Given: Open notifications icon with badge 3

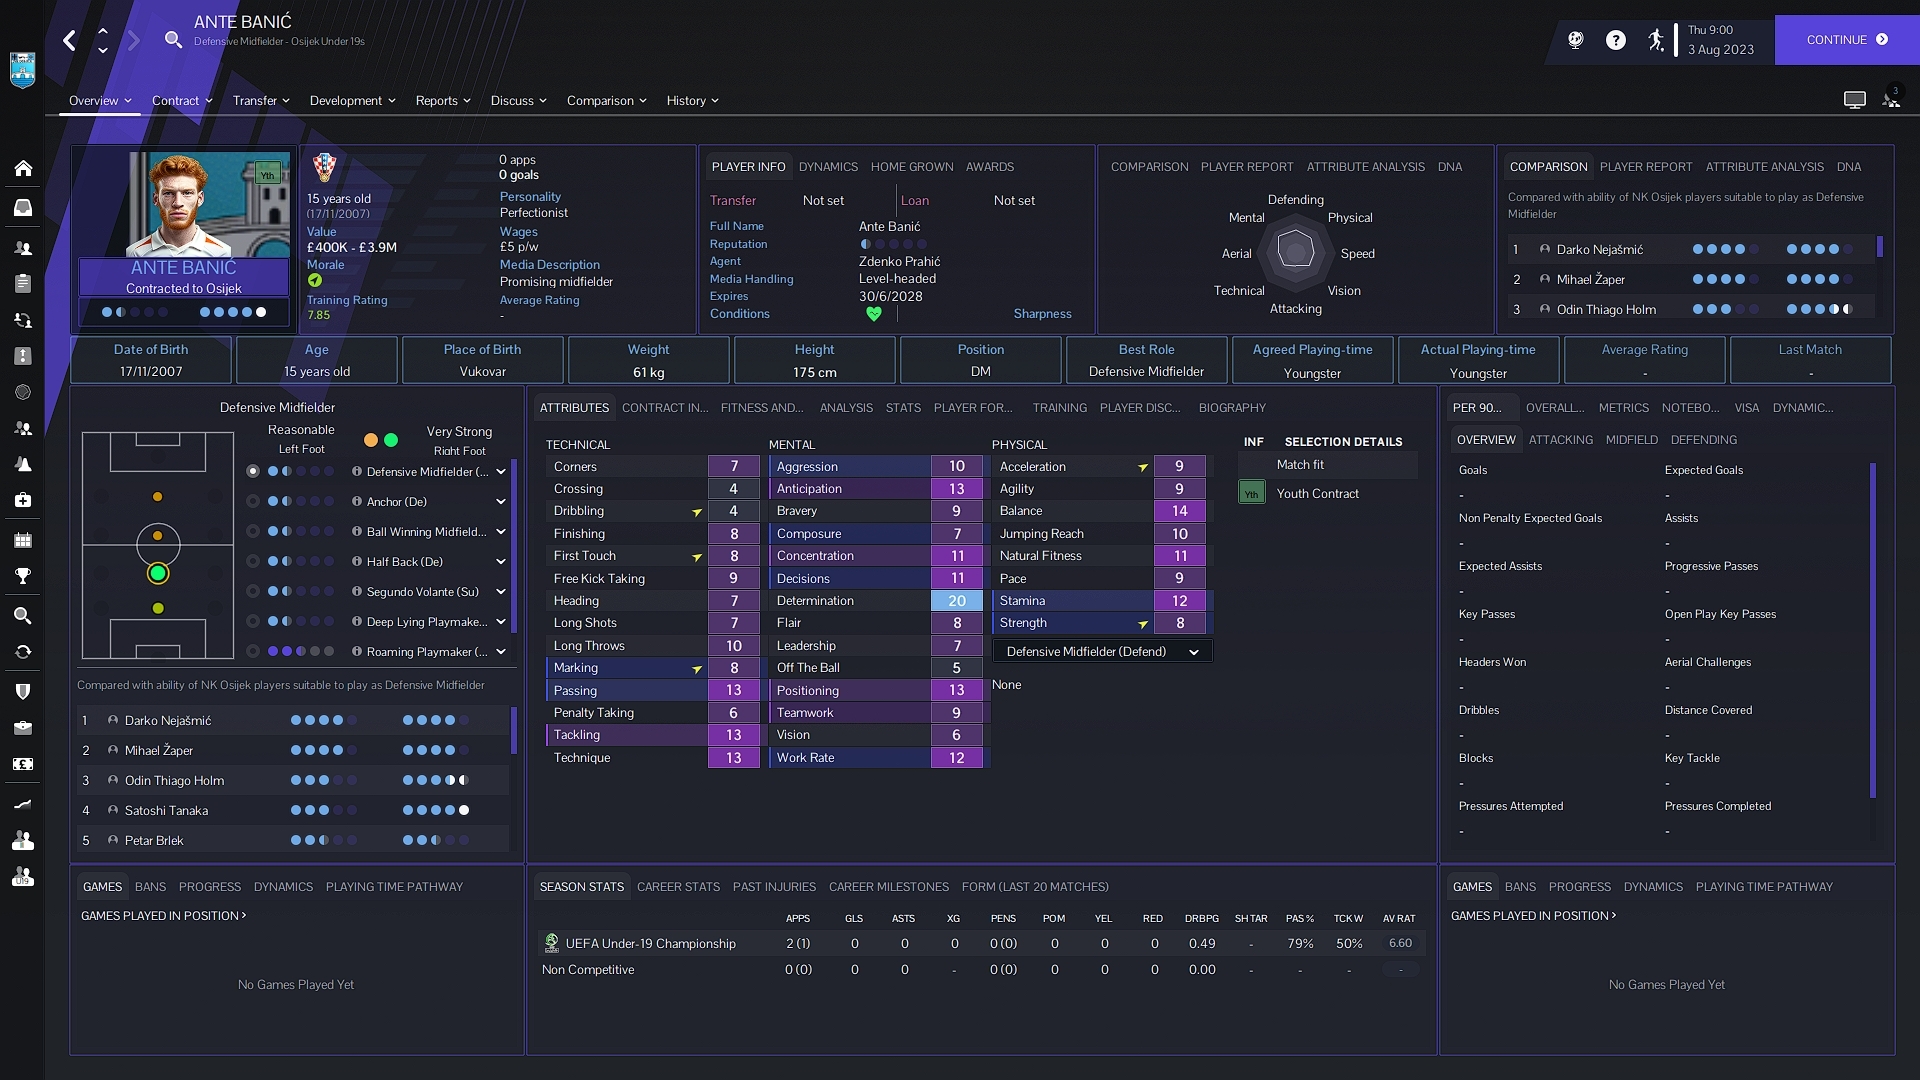Looking at the screenshot, I should tap(1891, 98).
